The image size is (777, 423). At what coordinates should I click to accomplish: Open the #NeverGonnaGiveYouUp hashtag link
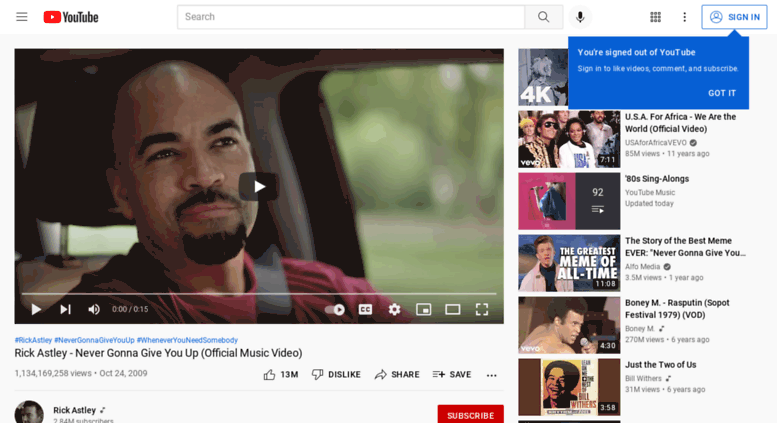(94, 340)
